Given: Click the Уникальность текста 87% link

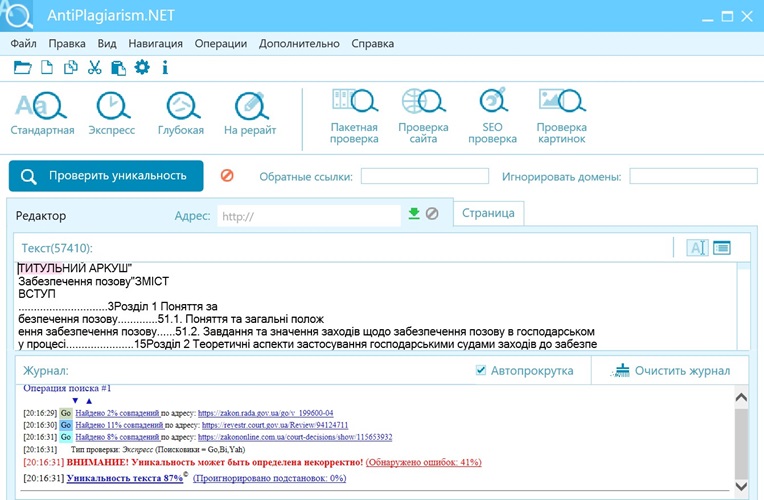Looking at the screenshot, I should point(125,478).
